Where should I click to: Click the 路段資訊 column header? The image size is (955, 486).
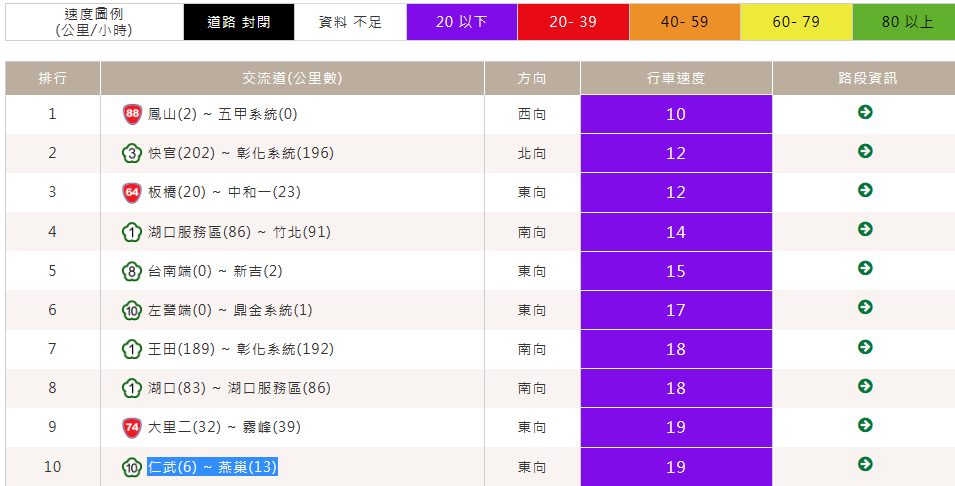pos(864,78)
